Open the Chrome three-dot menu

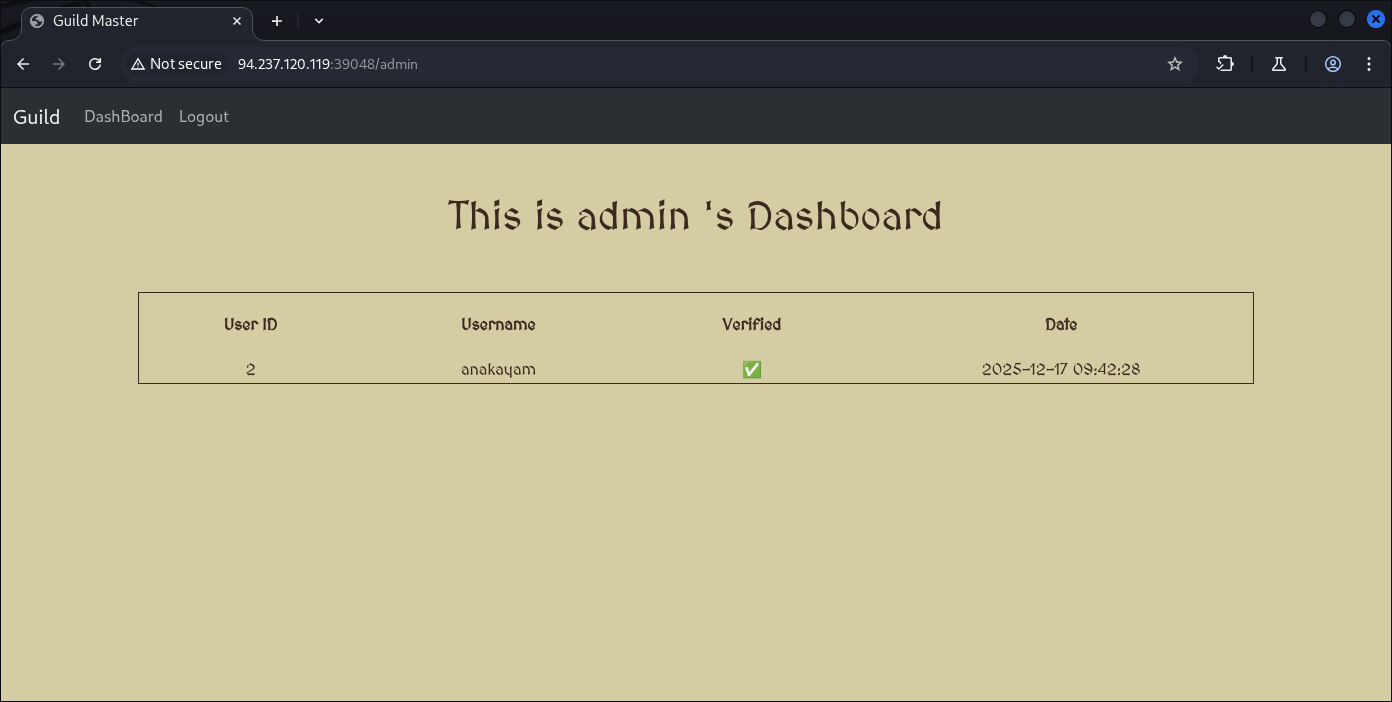pyautogui.click(x=1369, y=64)
